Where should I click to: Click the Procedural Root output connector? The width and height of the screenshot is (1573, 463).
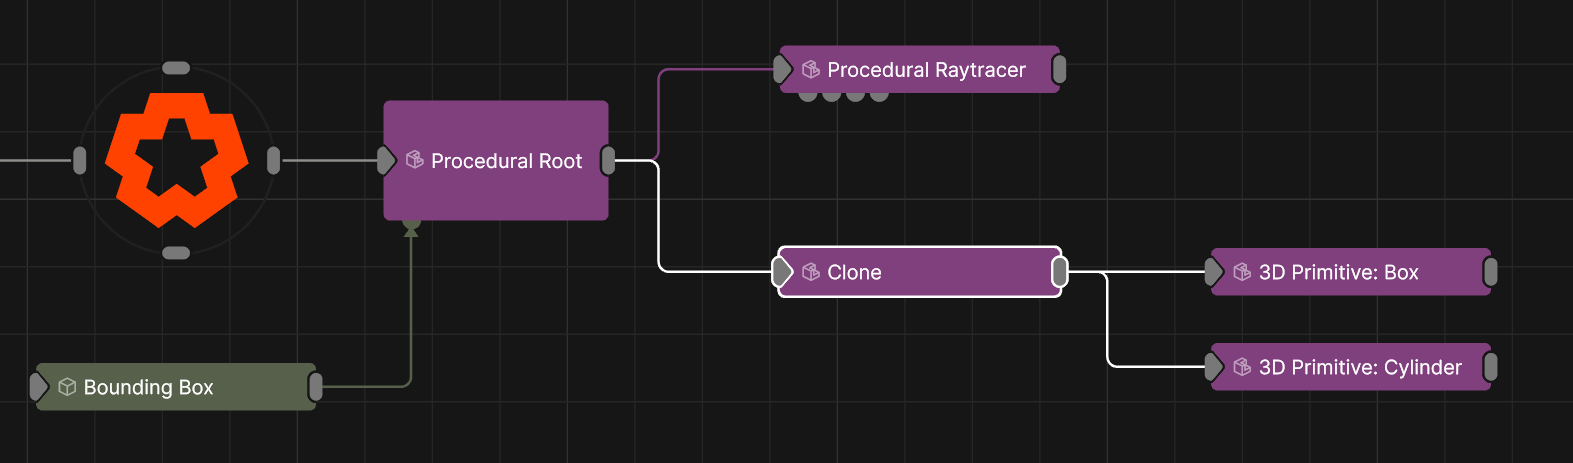click(x=608, y=160)
